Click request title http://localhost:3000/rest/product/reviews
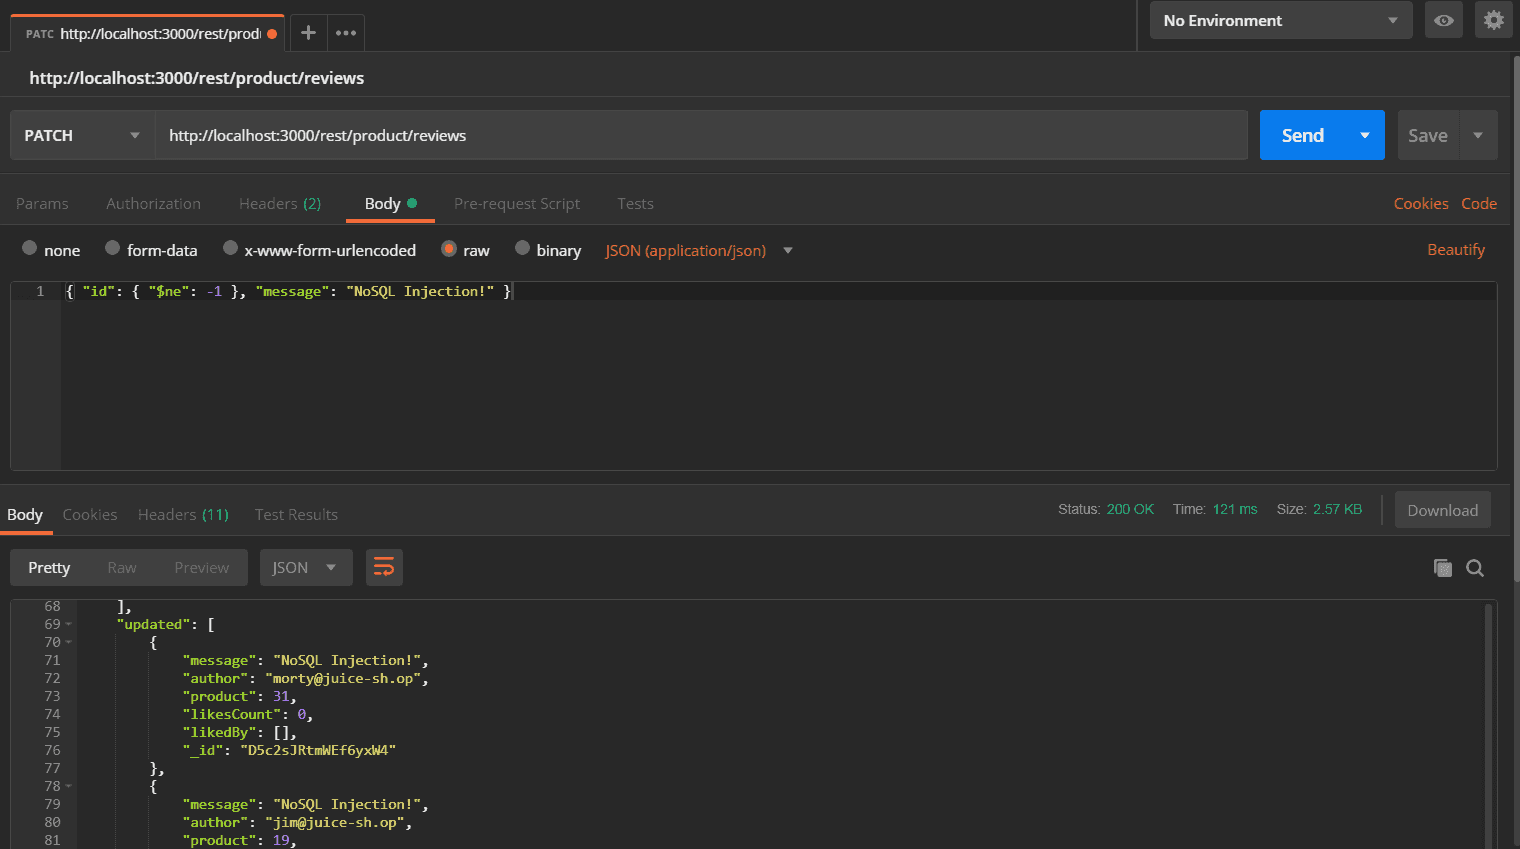Image resolution: width=1520 pixels, height=849 pixels. pos(197,78)
